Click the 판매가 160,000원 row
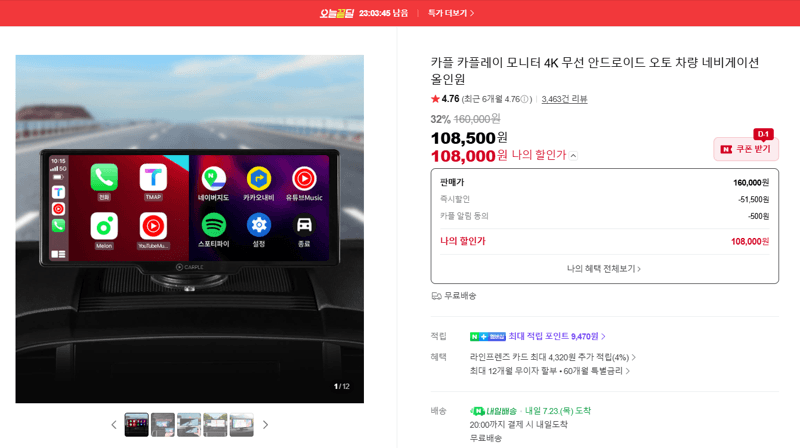Screen dimensions: 800x448 point(604,182)
